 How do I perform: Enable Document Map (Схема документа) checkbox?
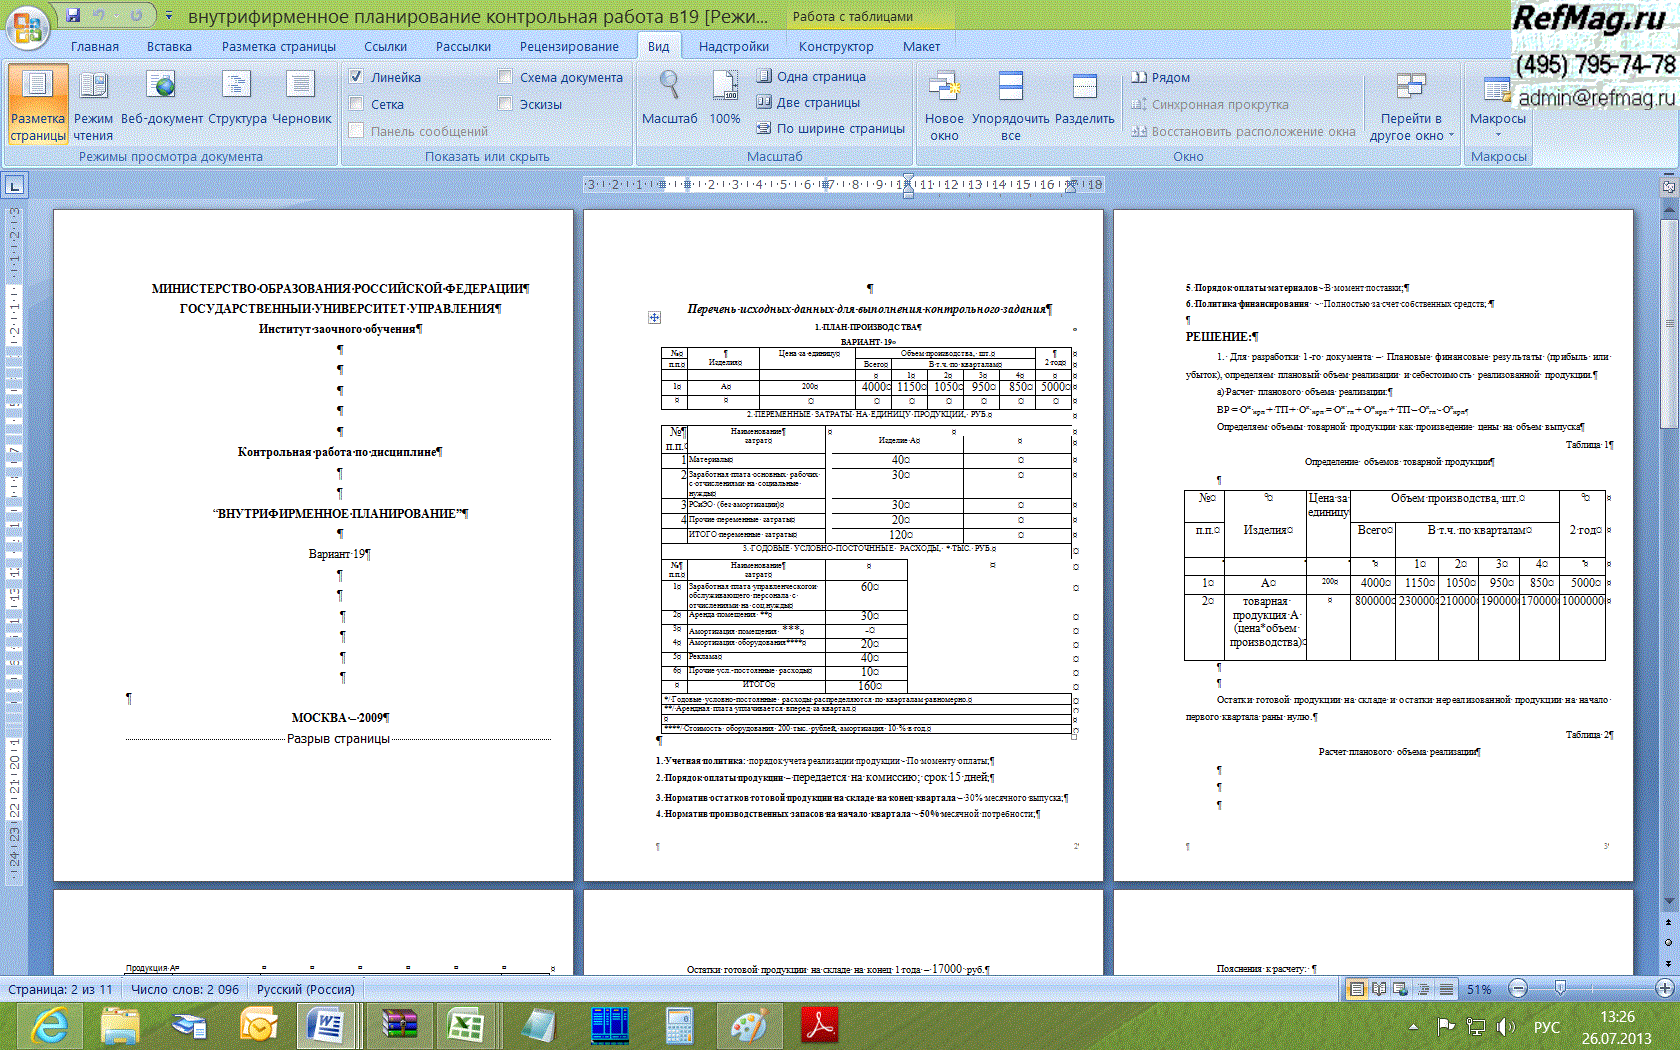point(505,77)
